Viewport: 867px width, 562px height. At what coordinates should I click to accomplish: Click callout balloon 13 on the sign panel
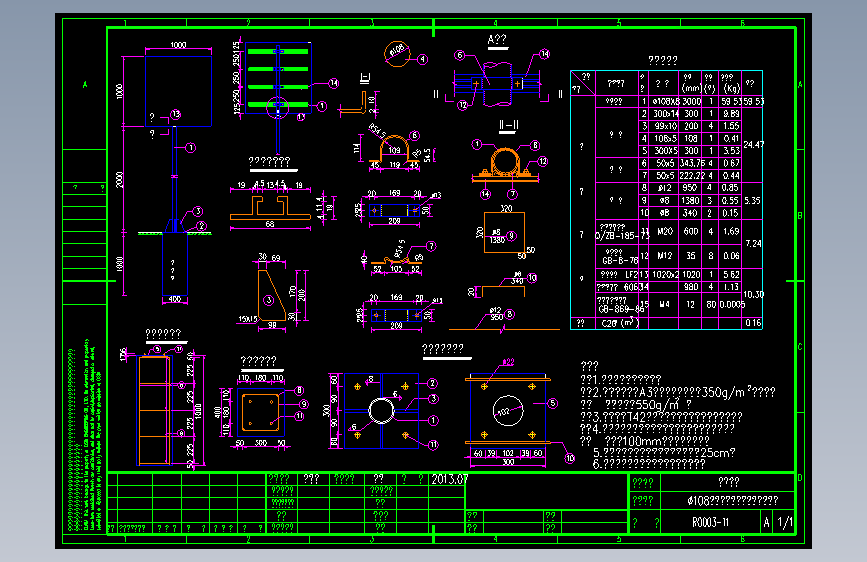point(176,114)
